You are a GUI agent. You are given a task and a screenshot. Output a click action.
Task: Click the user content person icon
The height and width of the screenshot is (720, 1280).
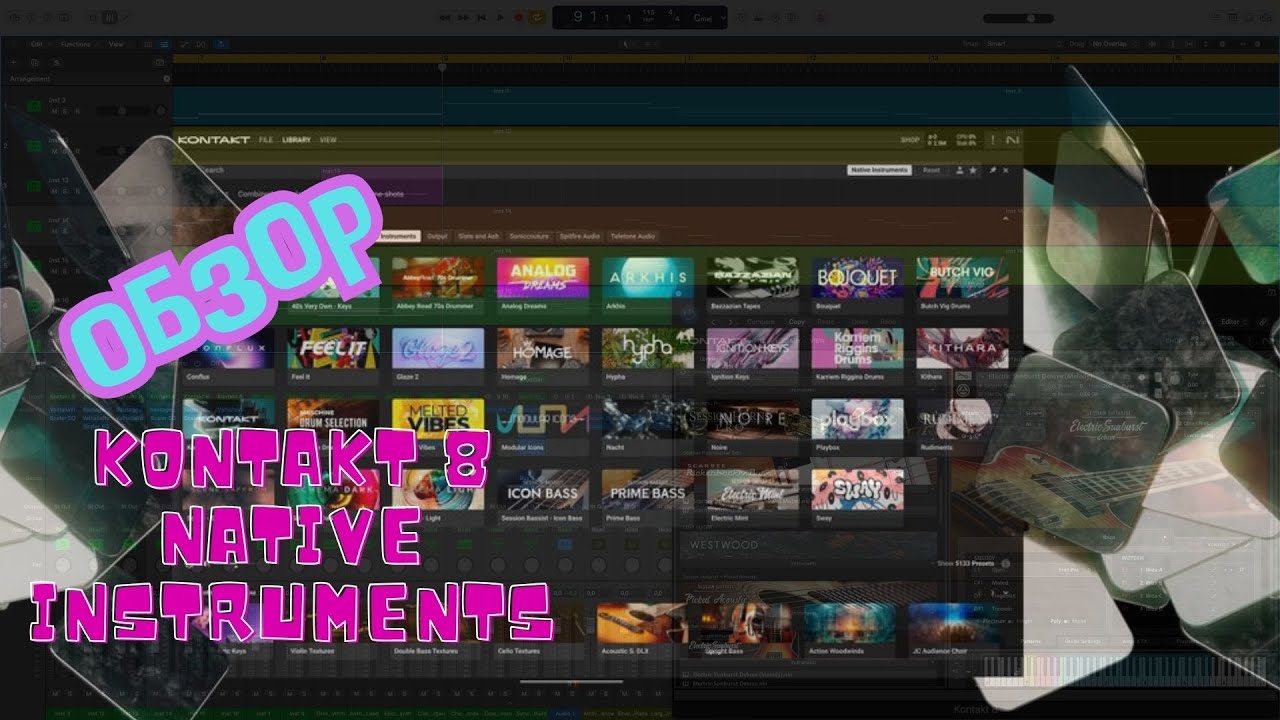coord(960,170)
